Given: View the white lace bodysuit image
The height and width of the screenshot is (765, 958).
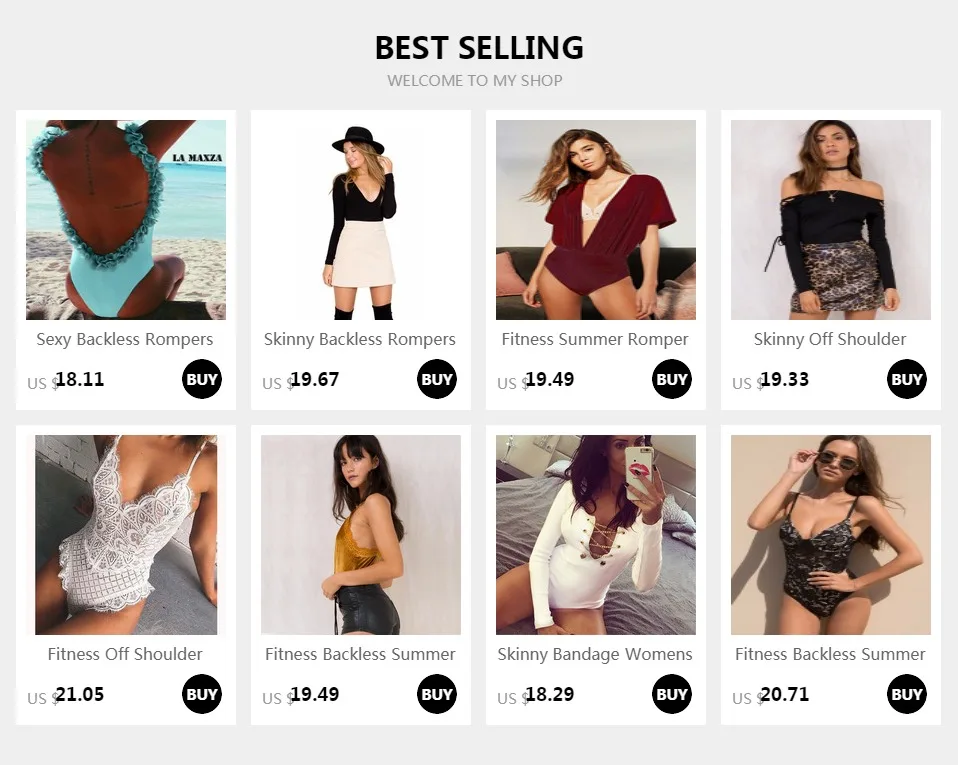Looking at the screenshot, I should pyautogui.click(x=126, y=535).
